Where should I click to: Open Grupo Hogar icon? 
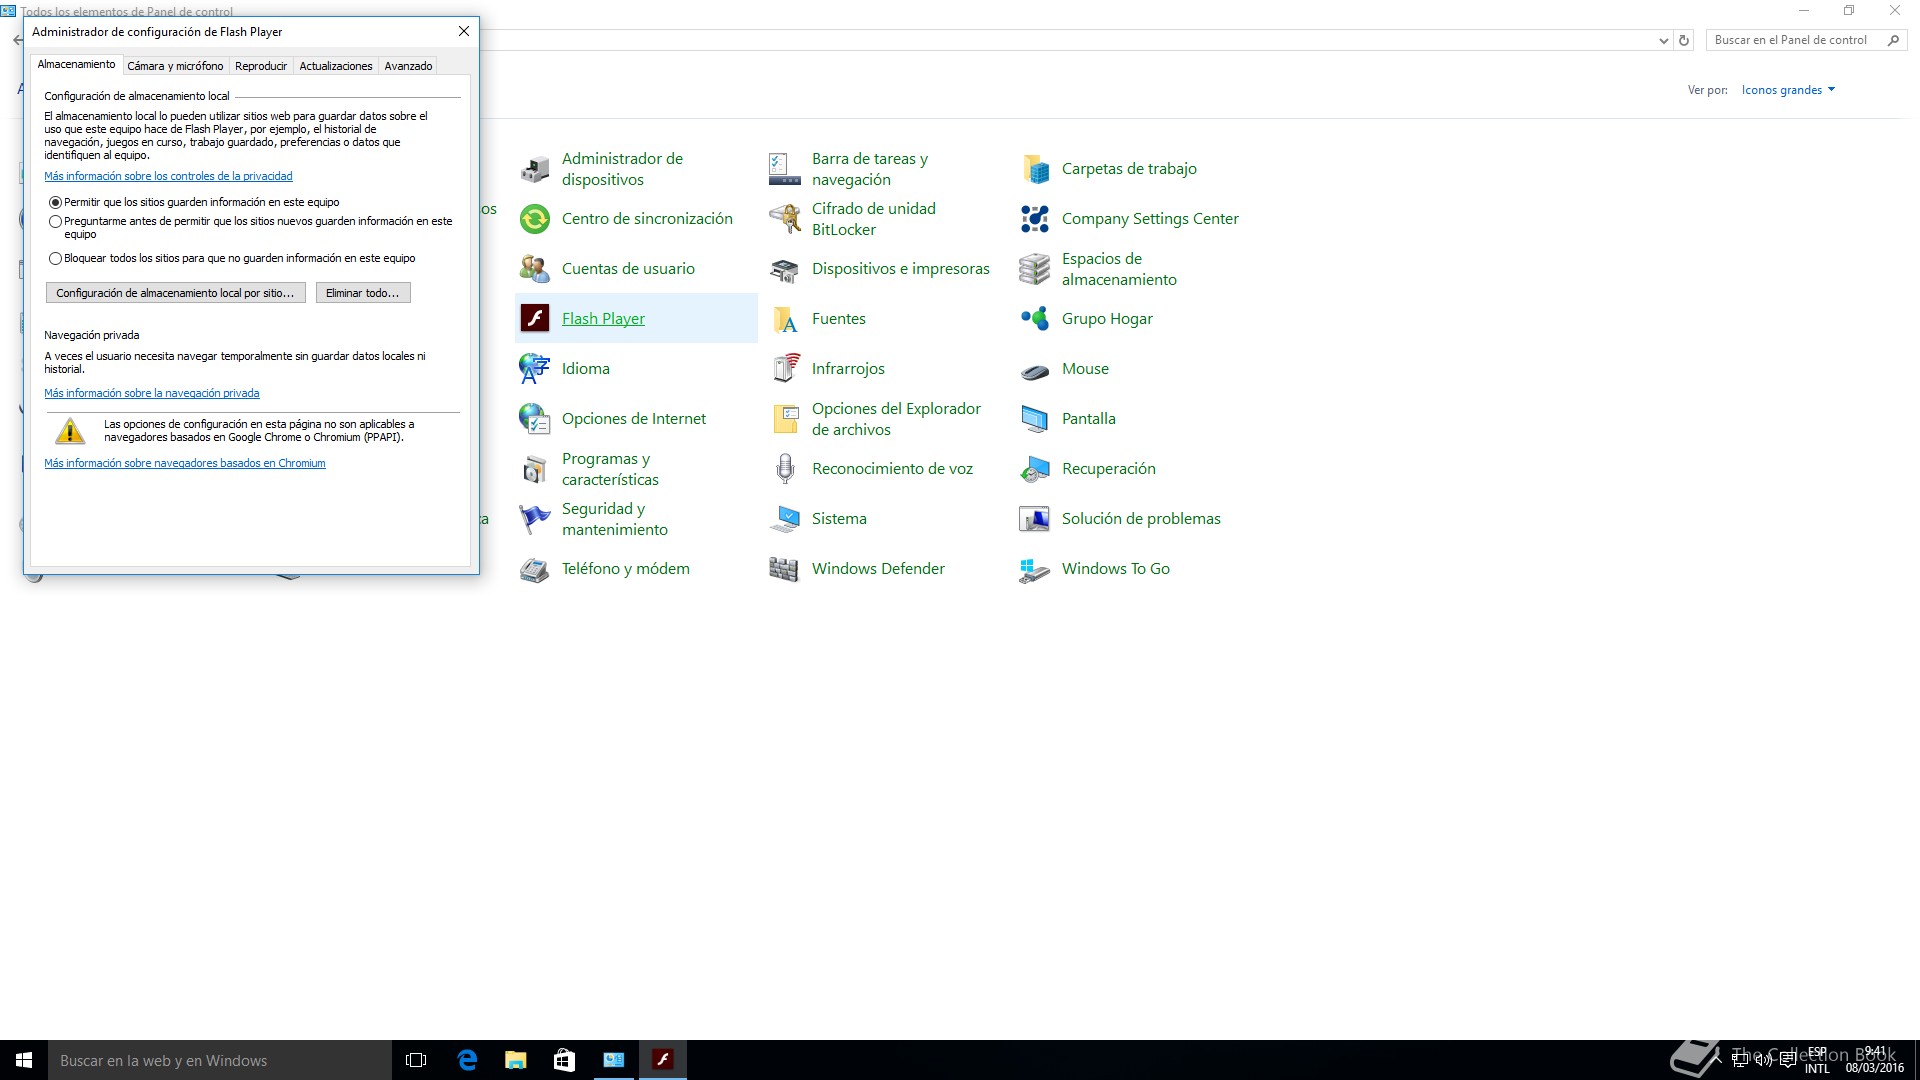coord(1035,319)
